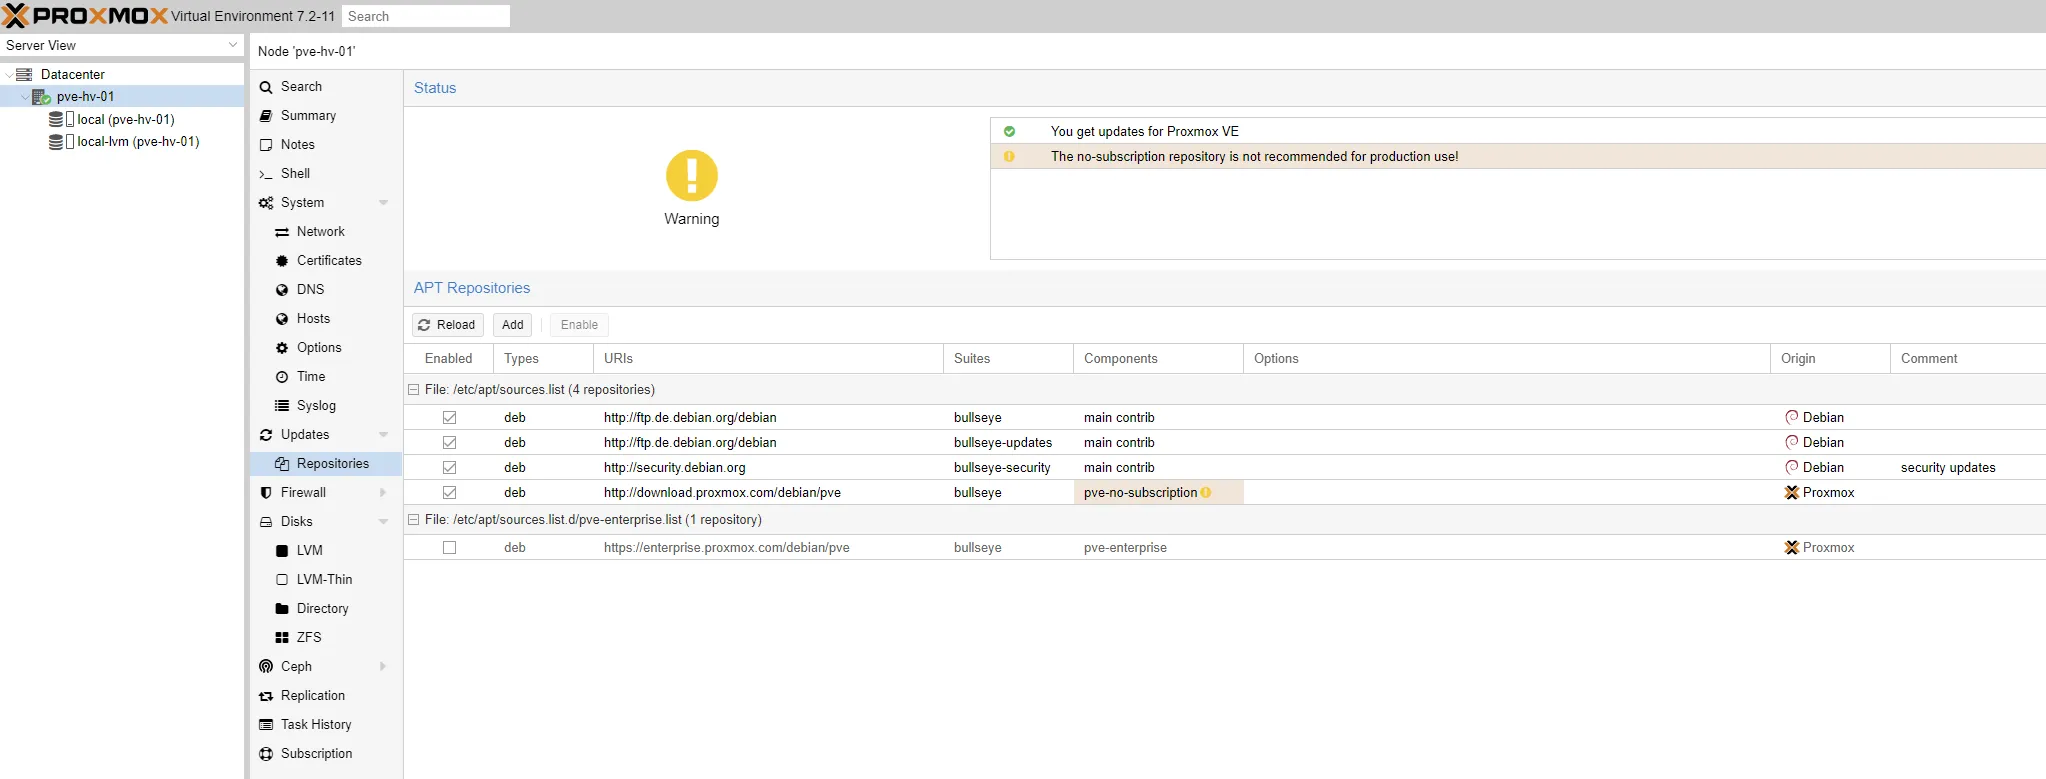Toggle the bullseye-updates repository checkbox

coord(449,443)
